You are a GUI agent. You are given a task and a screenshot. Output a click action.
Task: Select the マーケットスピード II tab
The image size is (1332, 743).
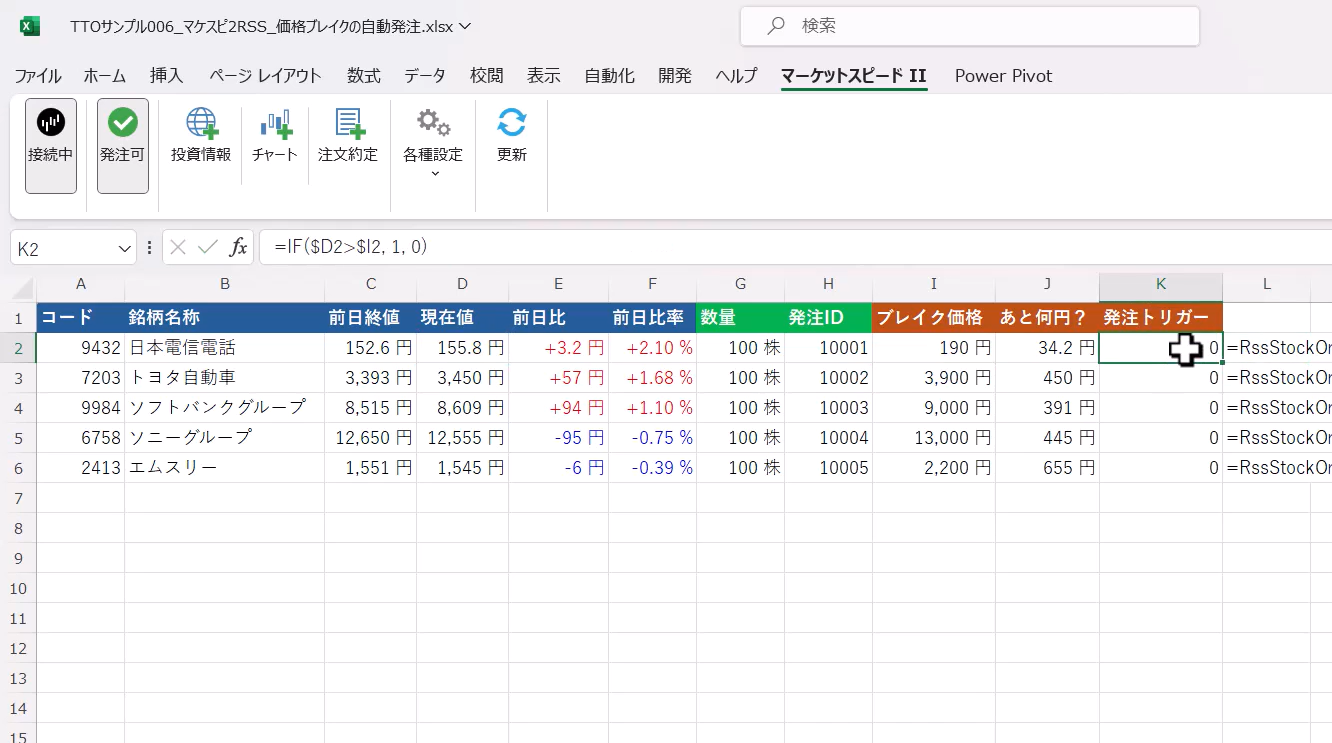pyautogui.click(x=854, y=76)
